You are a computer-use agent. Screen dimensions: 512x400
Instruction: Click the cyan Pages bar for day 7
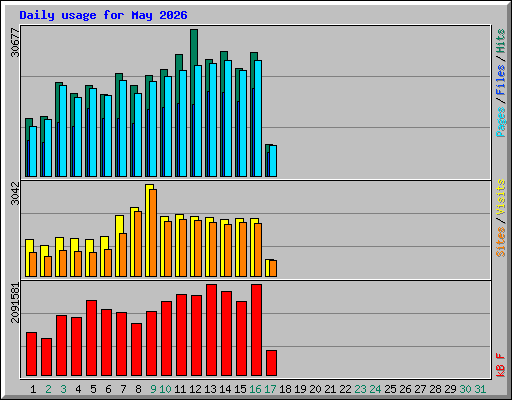point(123,128)
